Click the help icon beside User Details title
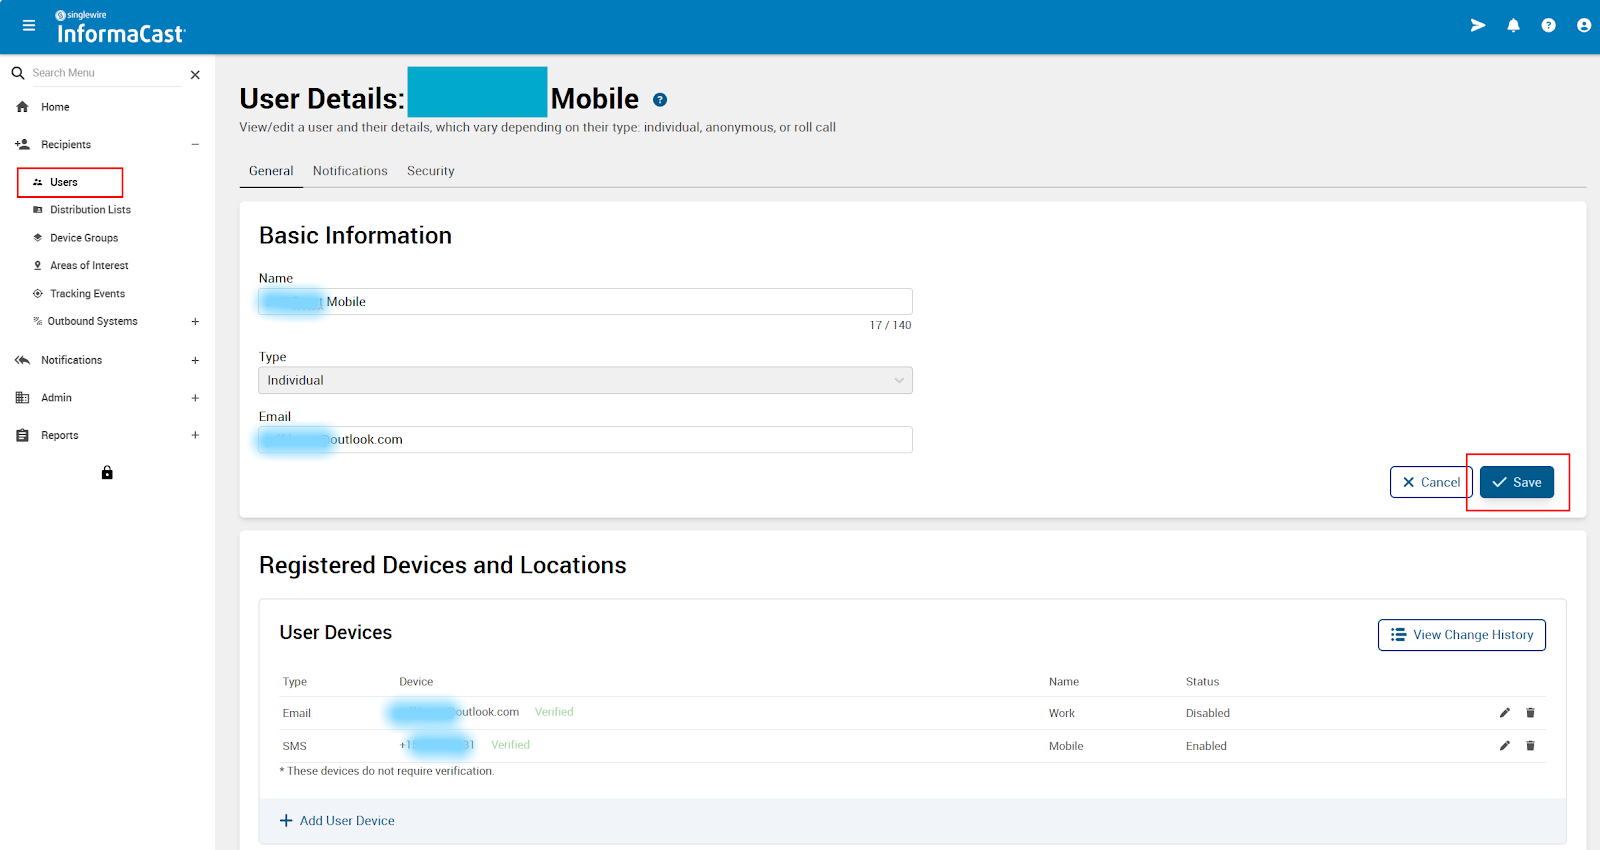Viewport: 1600px width, 850px height. (x=660, y=100)
